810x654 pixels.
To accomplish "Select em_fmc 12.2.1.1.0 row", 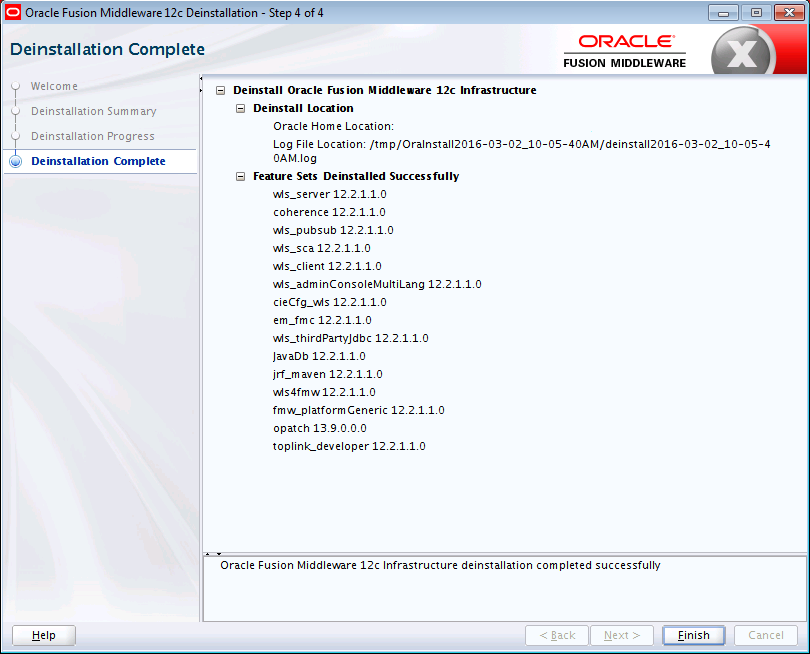I will click(322, 320).
